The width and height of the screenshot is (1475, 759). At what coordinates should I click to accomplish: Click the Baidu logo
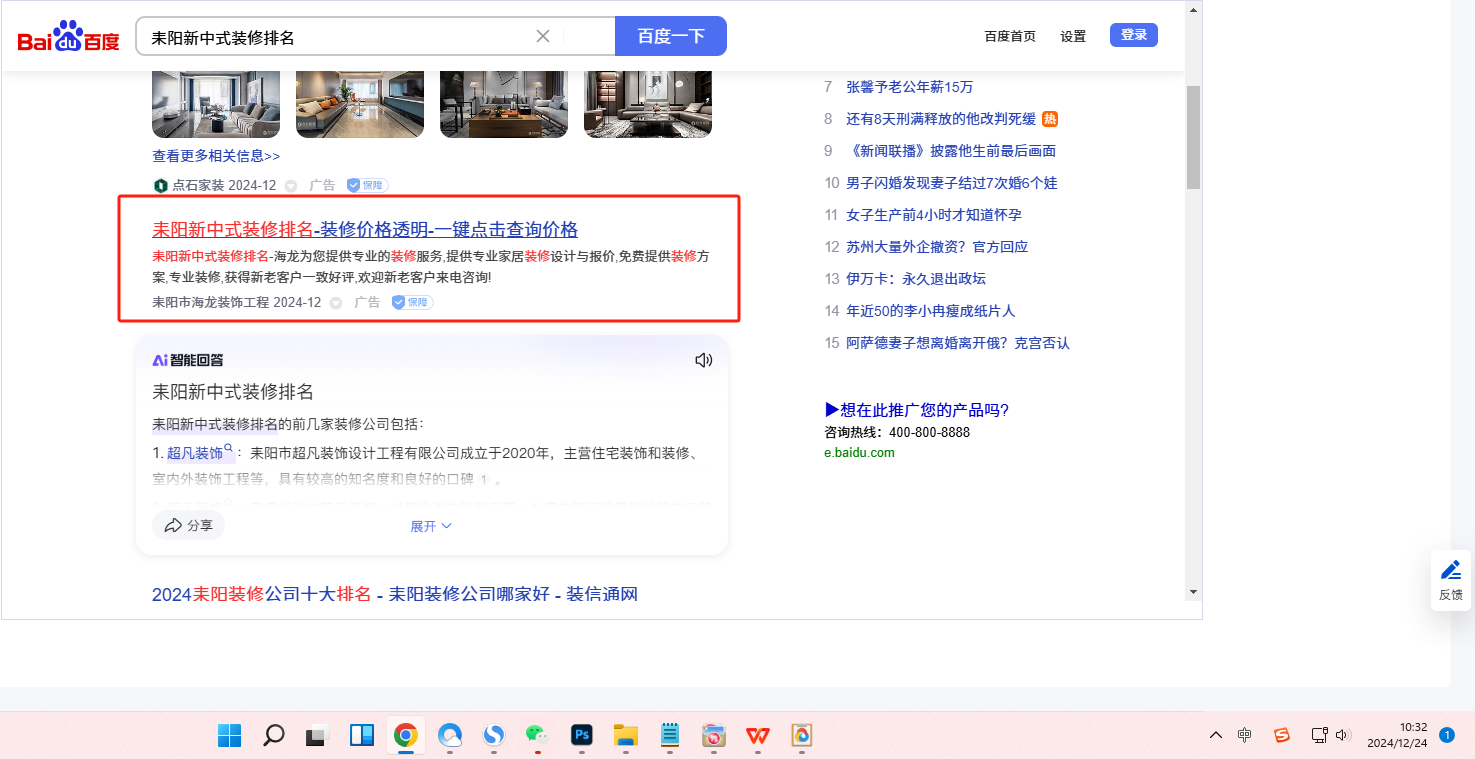[x=68, y=37]
